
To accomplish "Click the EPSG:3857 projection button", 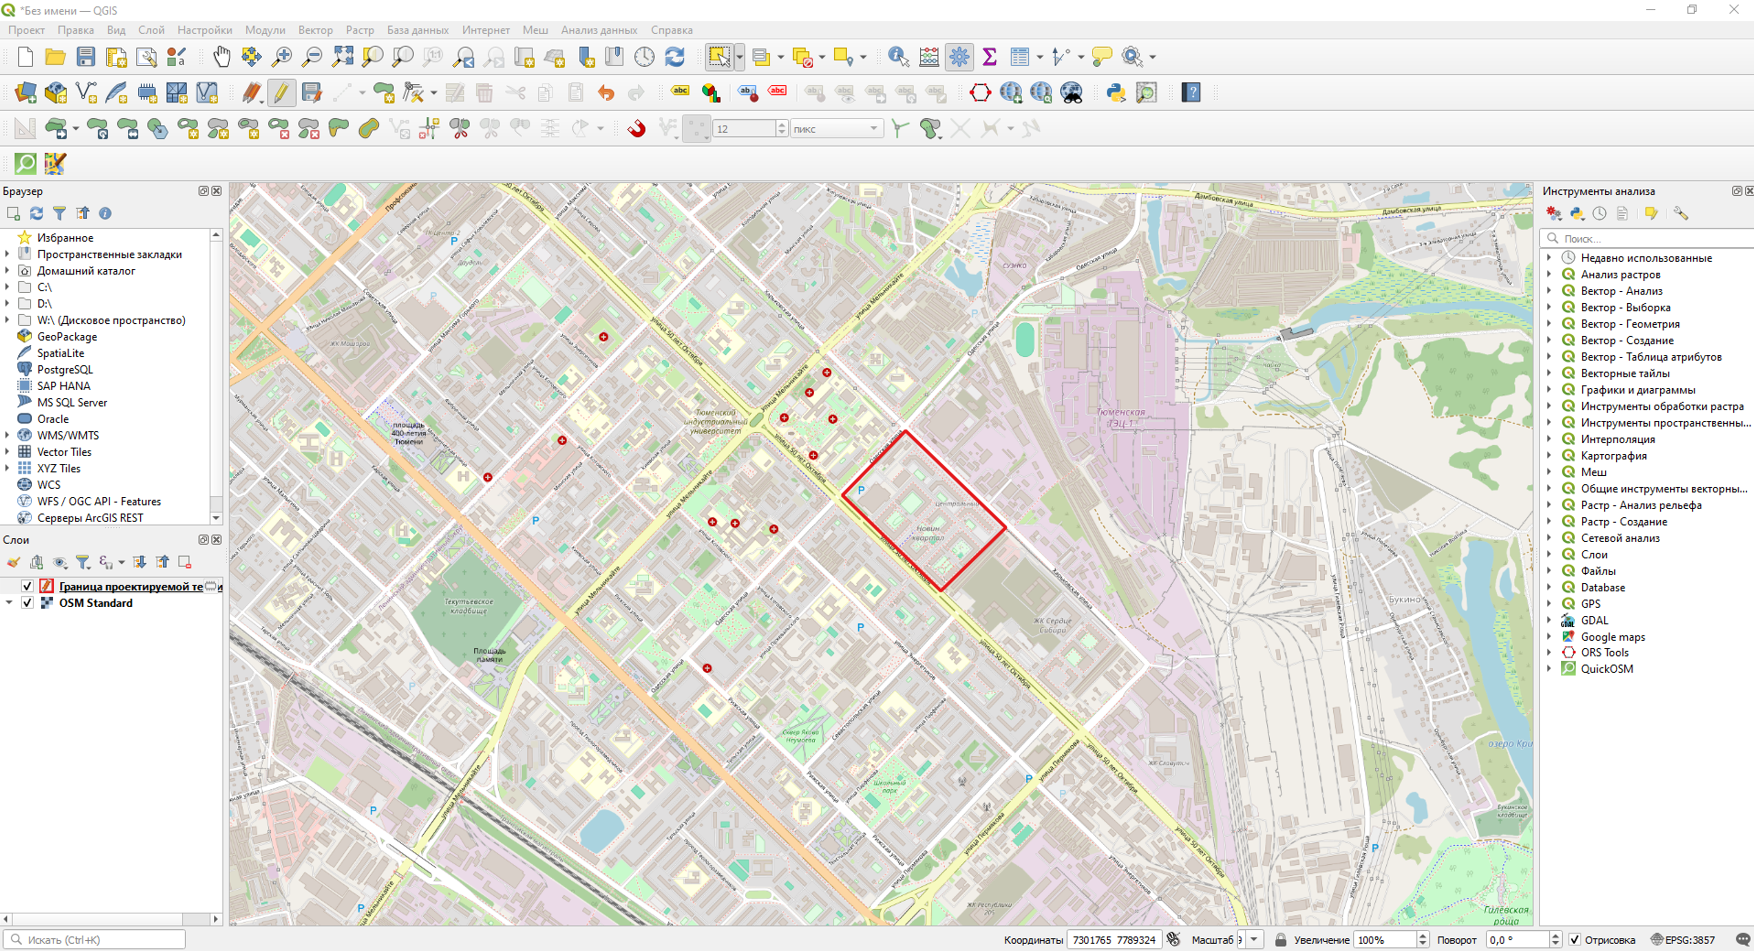I will pos(1682,940).
